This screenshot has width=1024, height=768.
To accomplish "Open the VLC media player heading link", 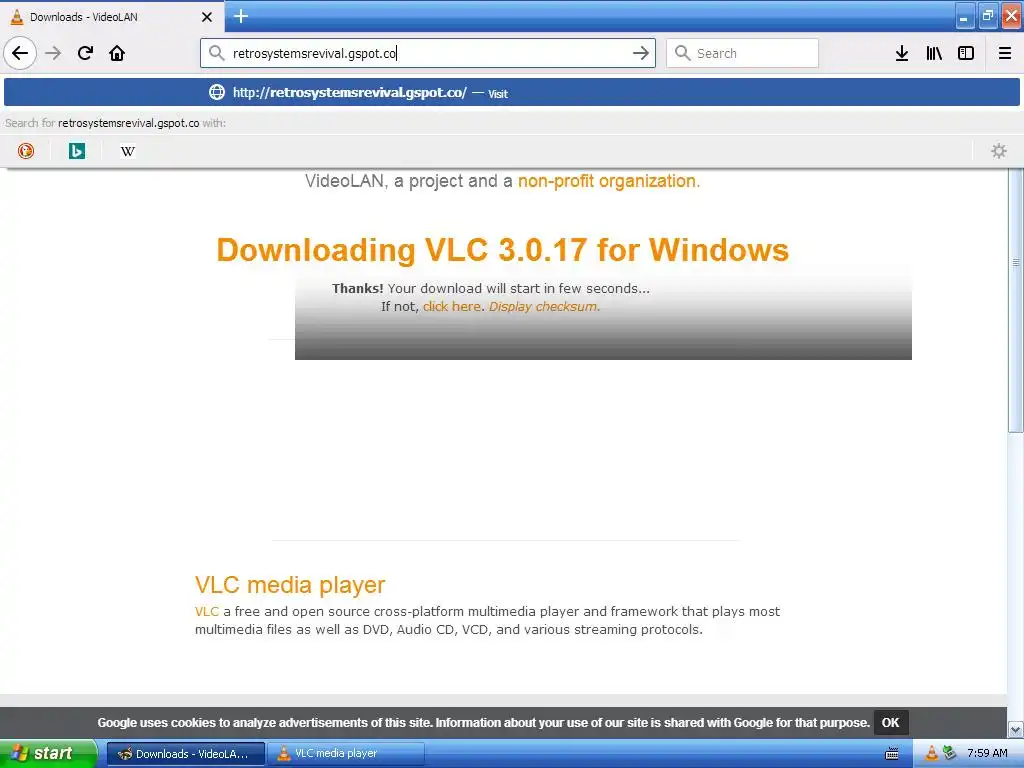I will (x=290, y=584).
